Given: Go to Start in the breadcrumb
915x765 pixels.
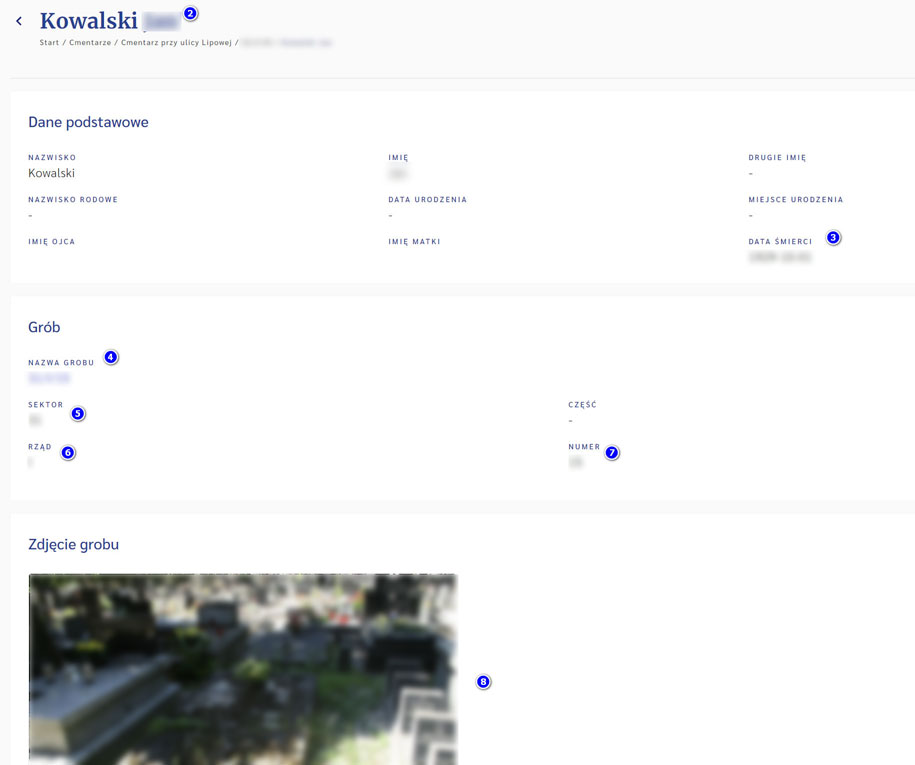Looking at the screenshot, I should pyautogui.click(x=49, y=43).
